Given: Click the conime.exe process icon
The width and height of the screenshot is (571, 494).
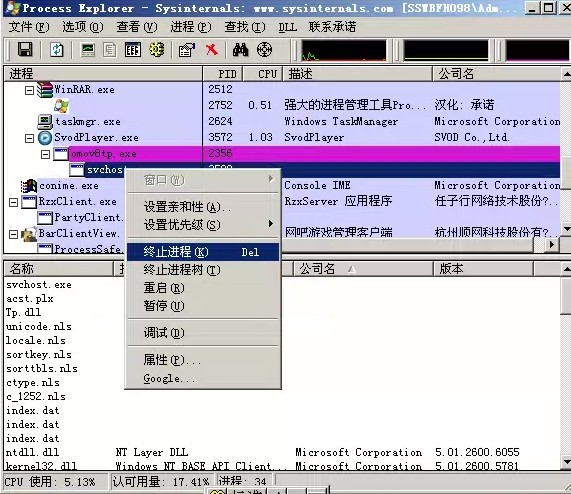Looking at the screenshot, I should point(29,186).
